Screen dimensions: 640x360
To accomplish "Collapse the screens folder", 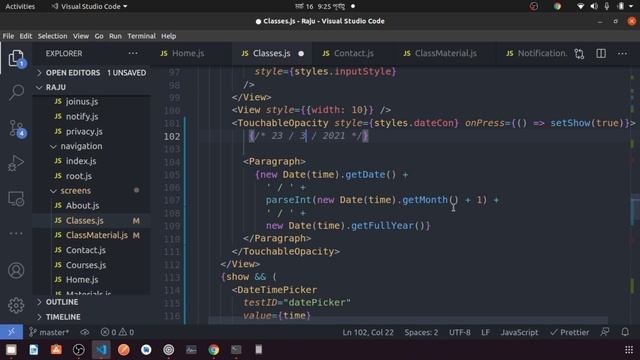I will [x=76, y=191].
